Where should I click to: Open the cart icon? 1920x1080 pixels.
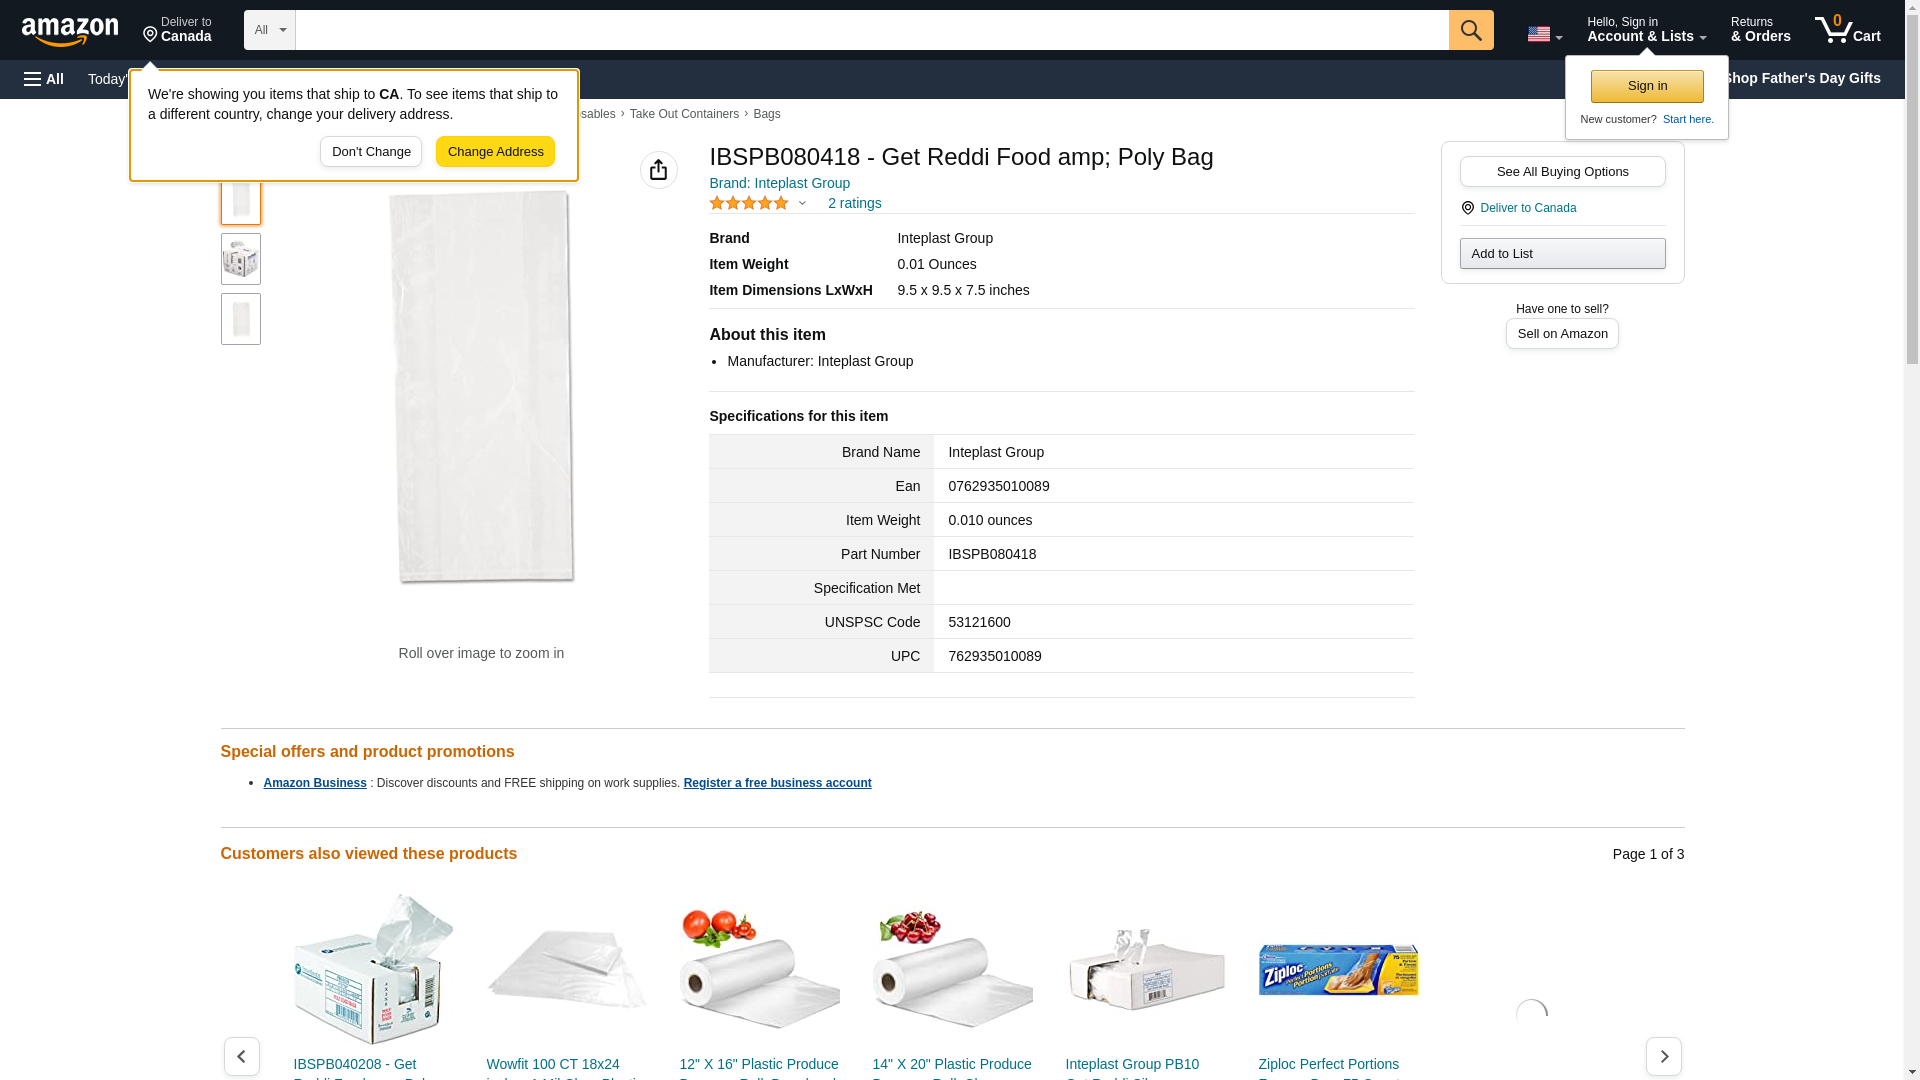click(x=1847, y=30)
